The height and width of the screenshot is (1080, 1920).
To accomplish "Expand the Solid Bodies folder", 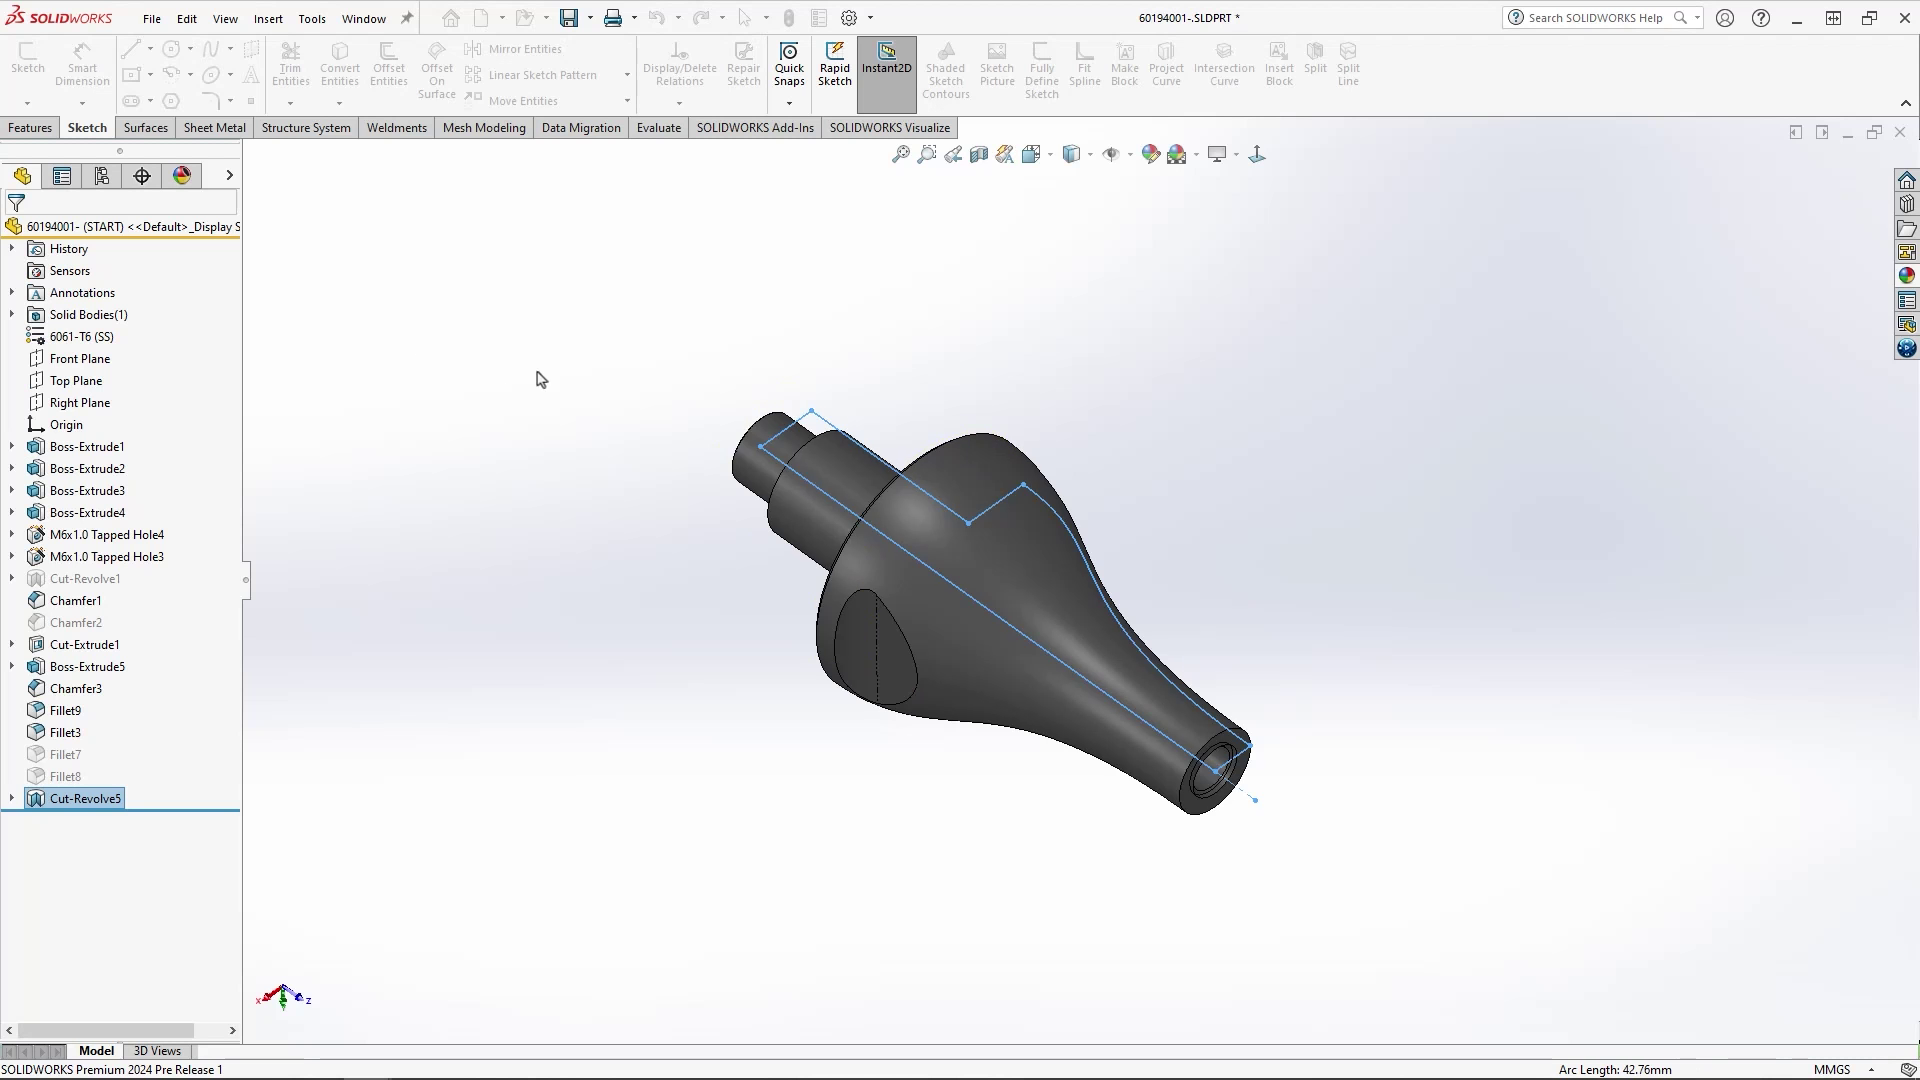I will click(11, 314).
